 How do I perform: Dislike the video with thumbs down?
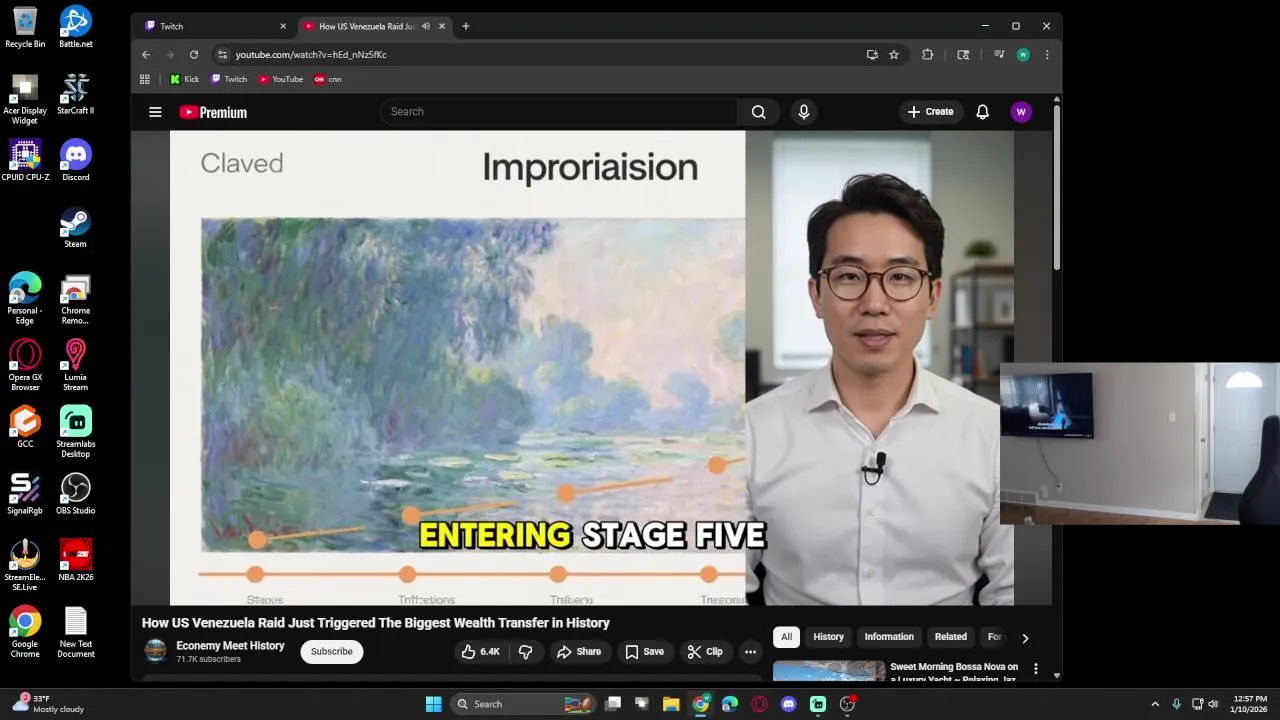point(525,652)
